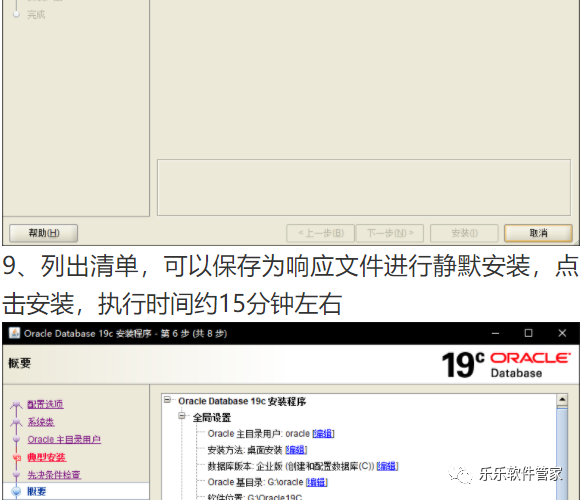
Task: Open the 配置选项 step link
Action: (x=45, y=404)
